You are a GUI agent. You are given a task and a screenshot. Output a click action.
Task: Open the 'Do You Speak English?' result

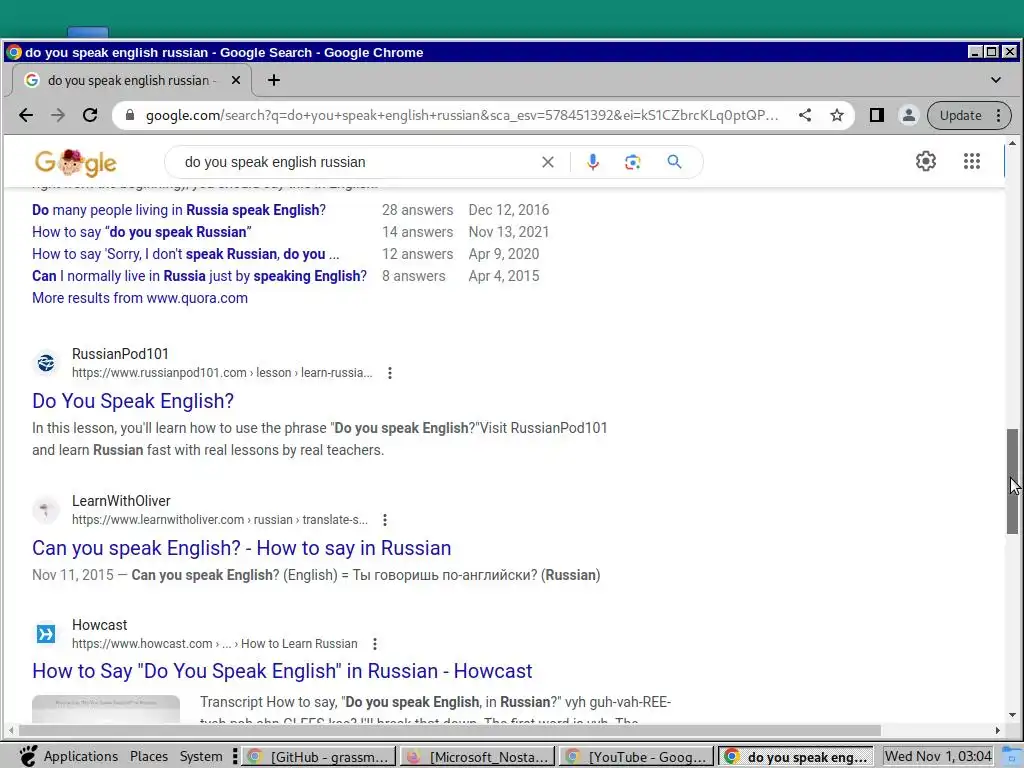pyautogui.click(x=133, y=401)
